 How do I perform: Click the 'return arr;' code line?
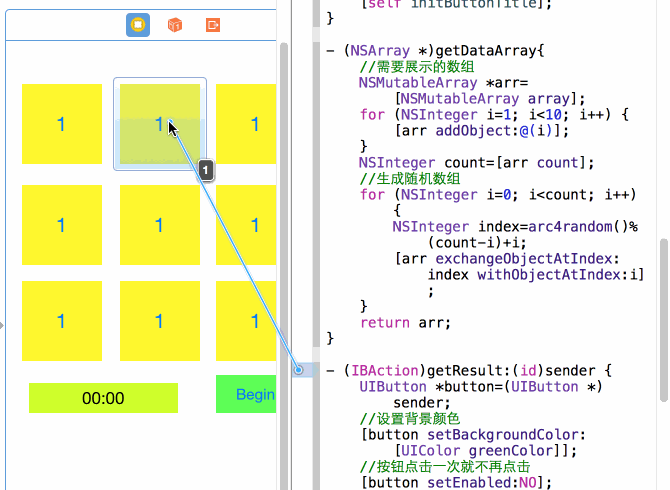(406, 322)
